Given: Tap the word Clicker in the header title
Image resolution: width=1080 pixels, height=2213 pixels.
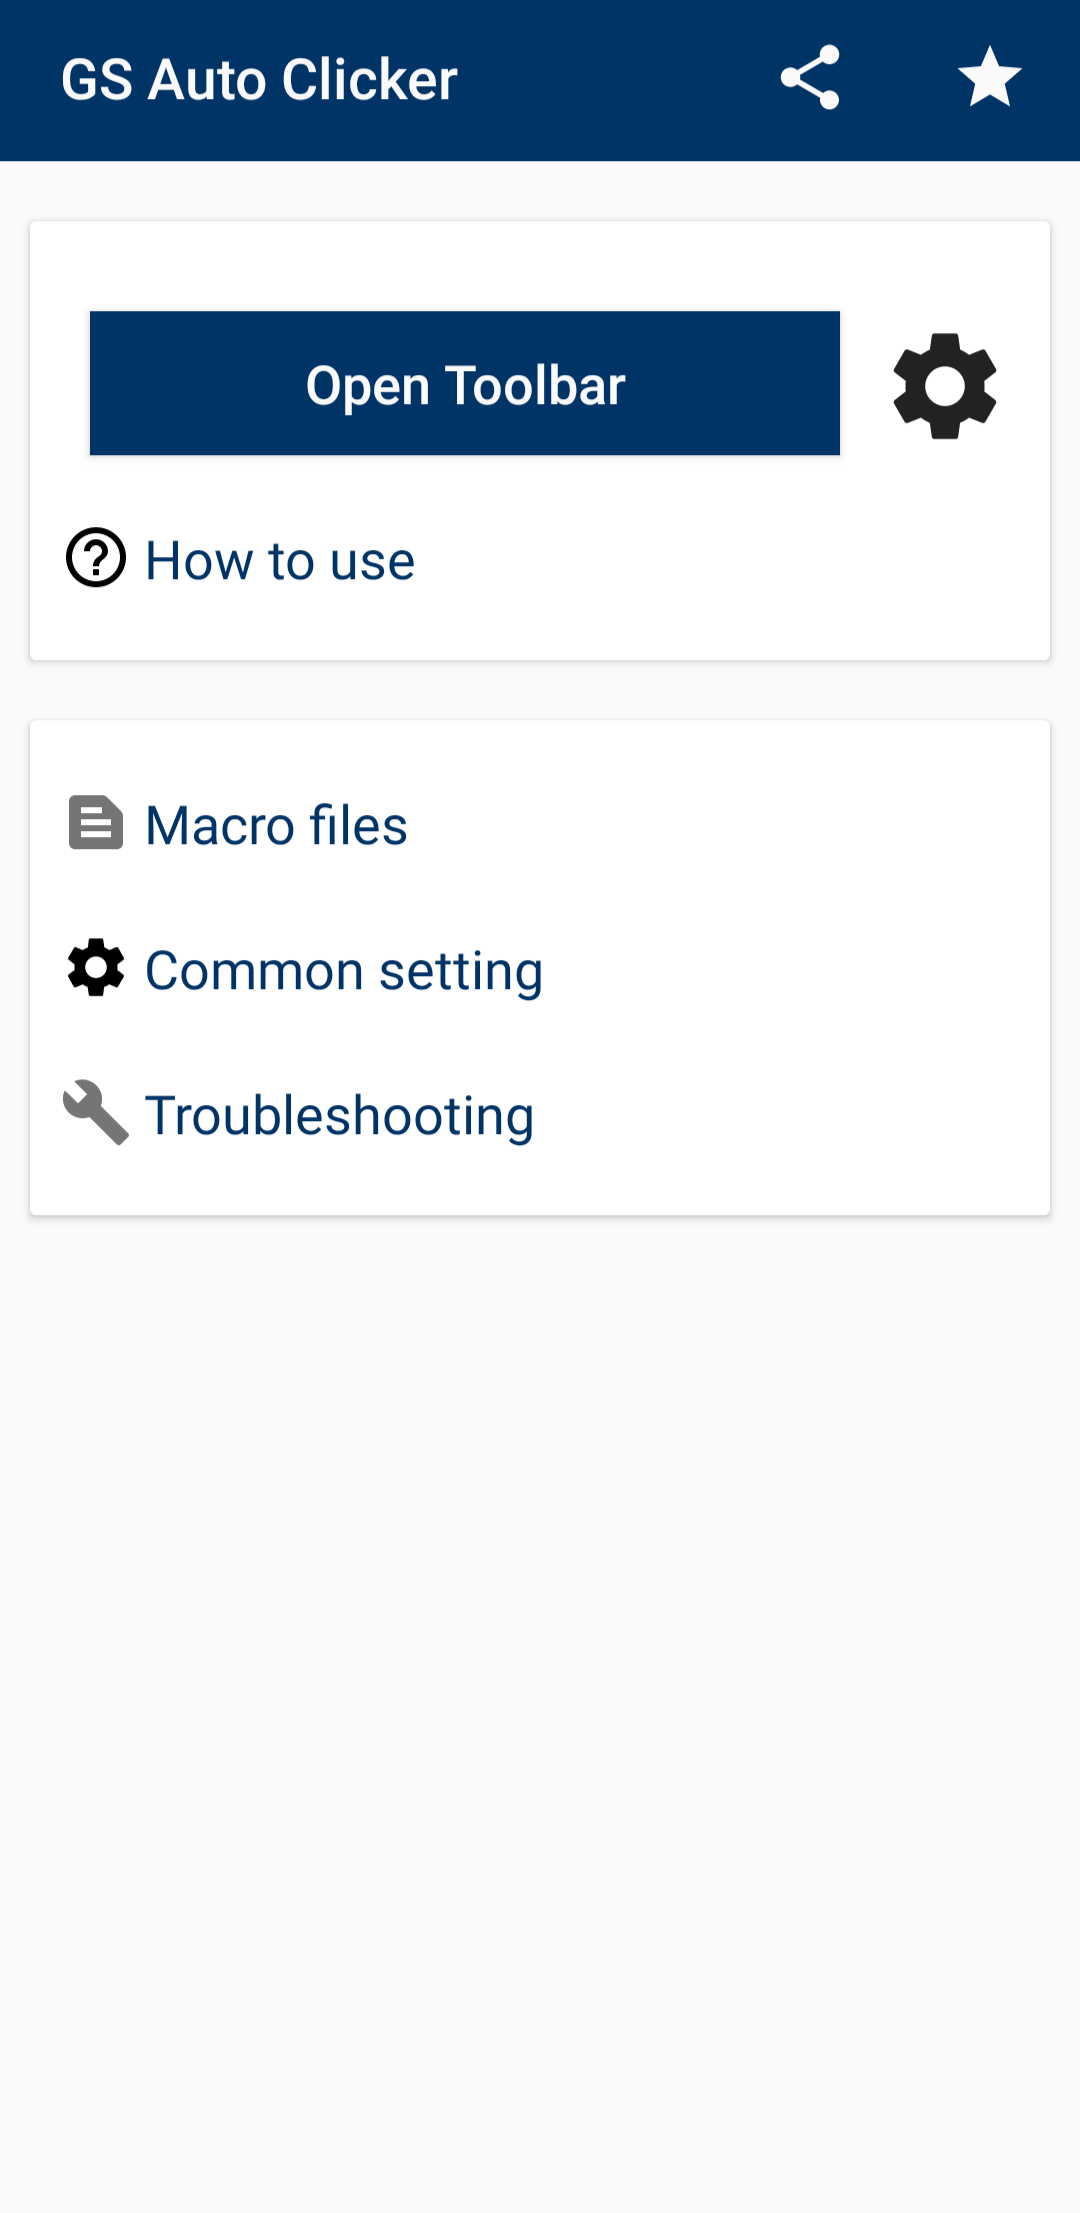Looking at the screenshot, I should [369, 80].
